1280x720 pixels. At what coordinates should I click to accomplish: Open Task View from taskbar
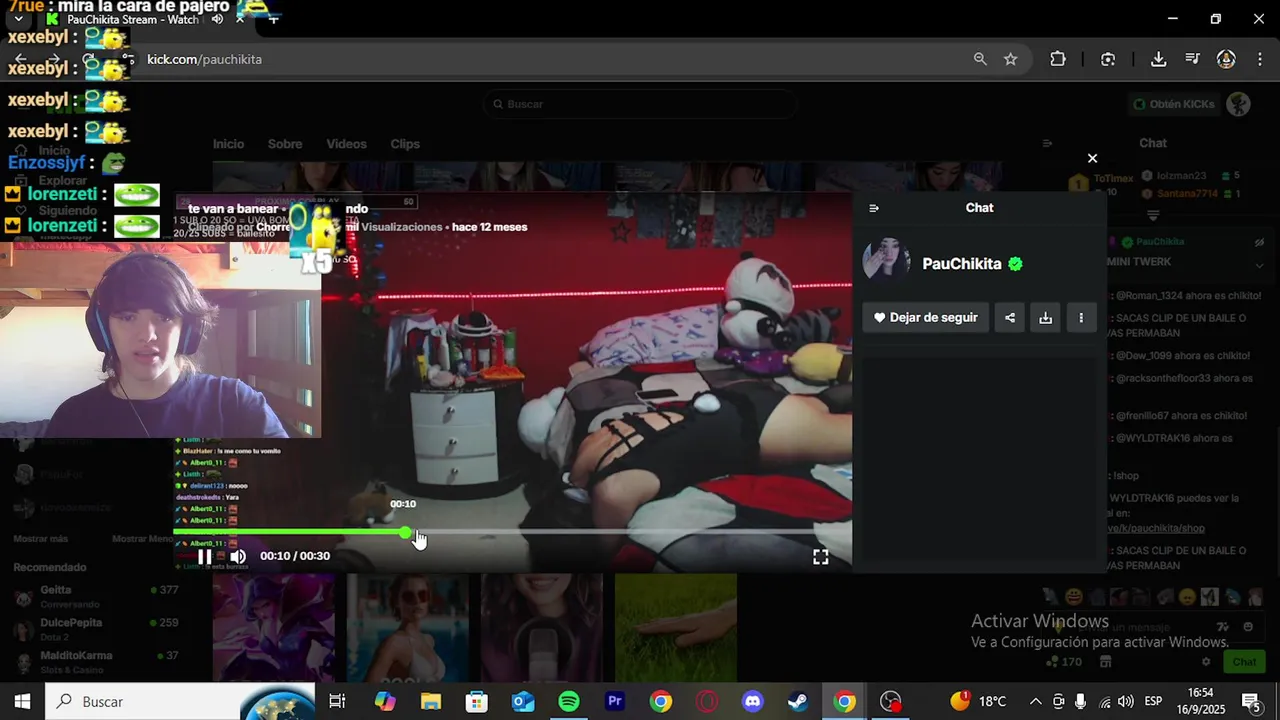(x=337, y=702)
